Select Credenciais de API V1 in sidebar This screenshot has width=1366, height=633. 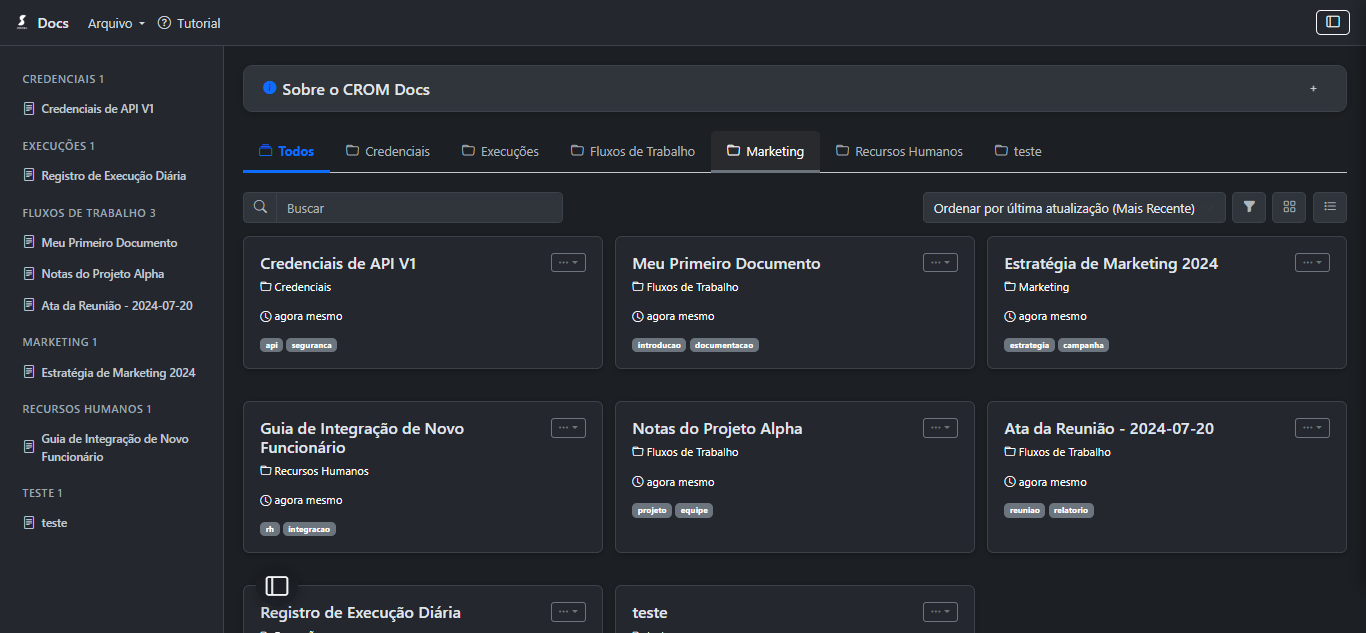[x=97, y=109]
